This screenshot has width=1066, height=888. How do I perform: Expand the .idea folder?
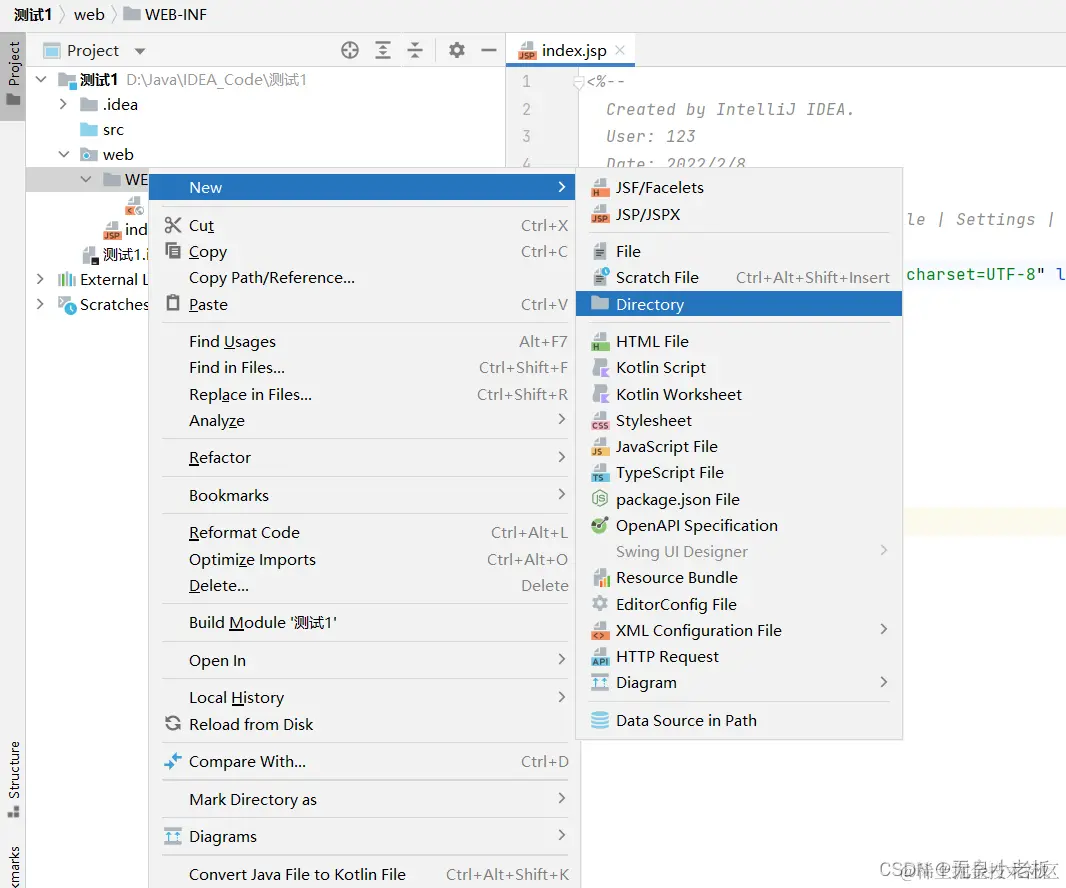[63, 104]
